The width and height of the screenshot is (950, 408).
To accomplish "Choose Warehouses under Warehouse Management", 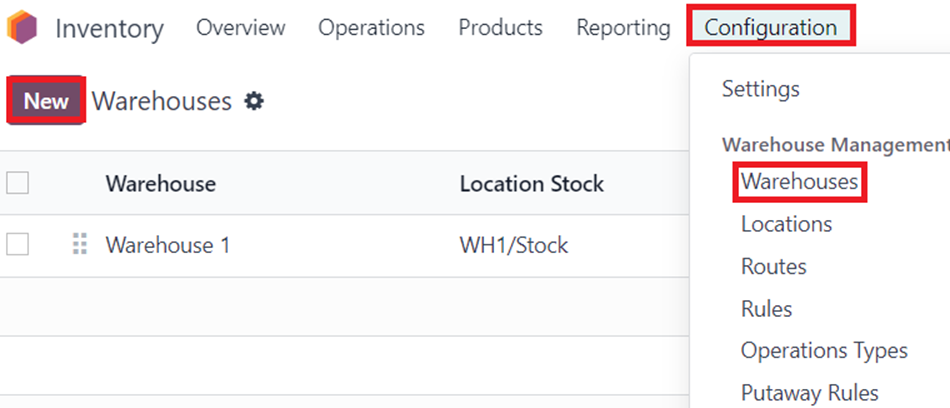I will pyautogui.click(x=800, y=181).
